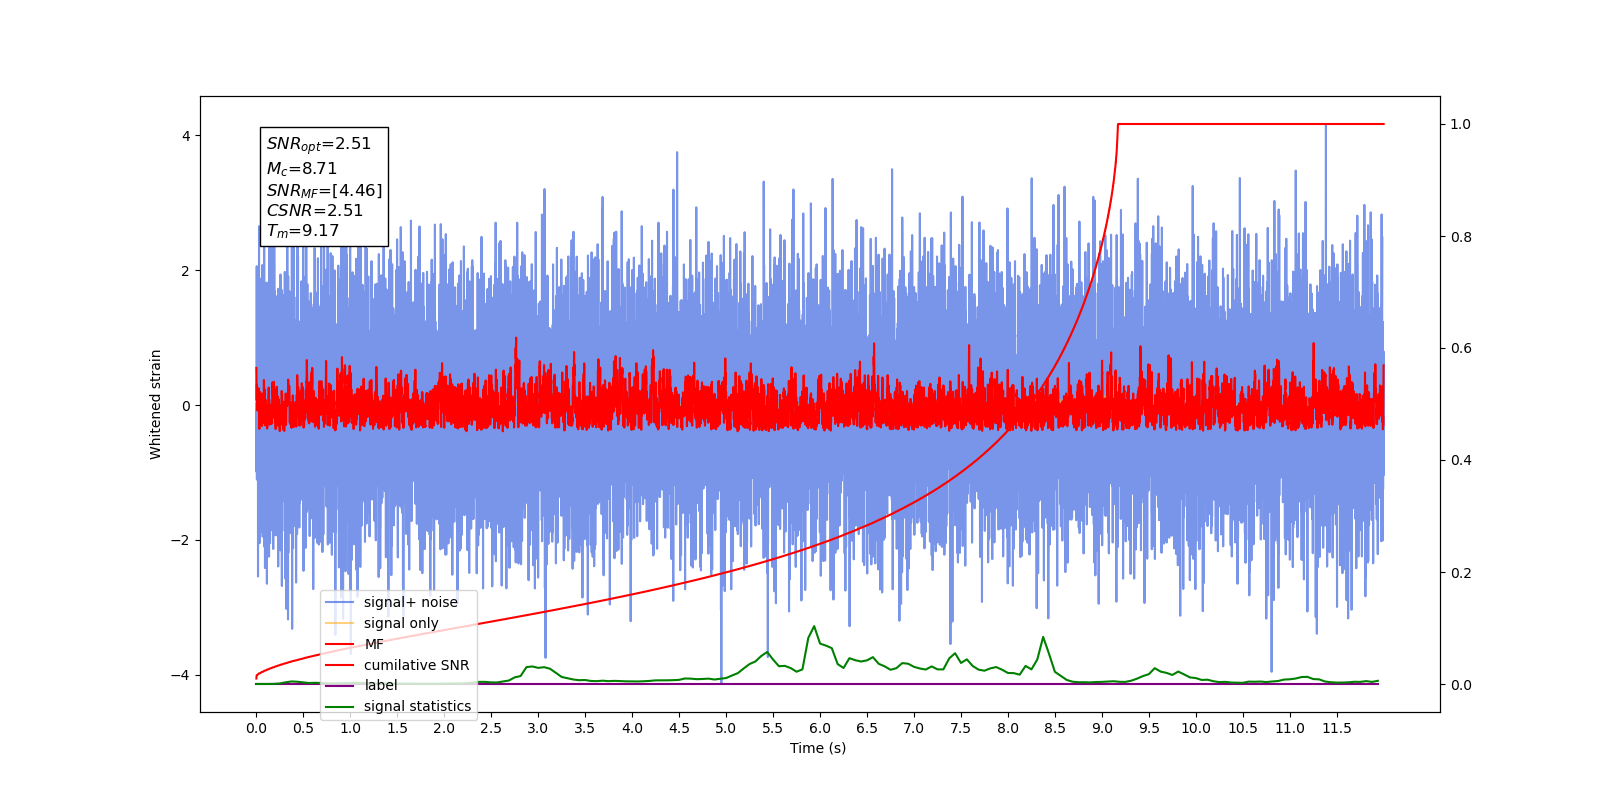
Task: Click the left y-axis tick label −4
Action: tap(181, 675)
